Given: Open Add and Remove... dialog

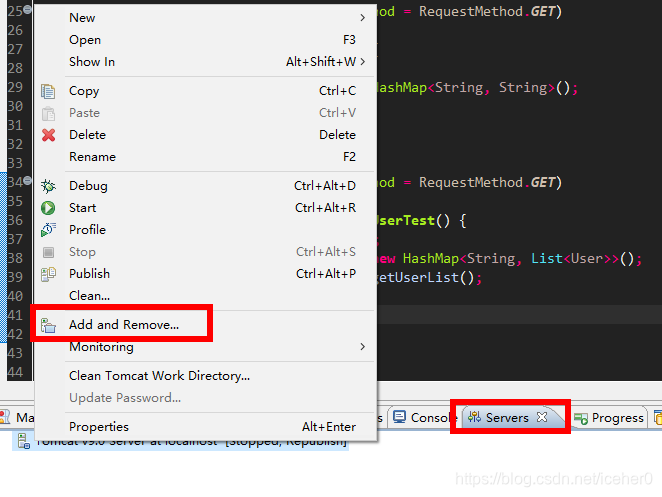Looking at the screenshot, I should tap(205, 325).
